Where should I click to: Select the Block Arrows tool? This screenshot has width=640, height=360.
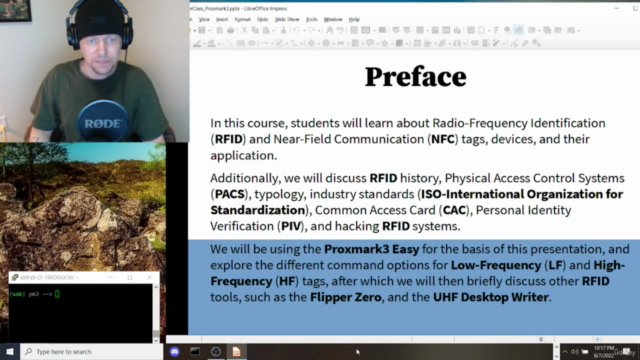coord(340,43)
